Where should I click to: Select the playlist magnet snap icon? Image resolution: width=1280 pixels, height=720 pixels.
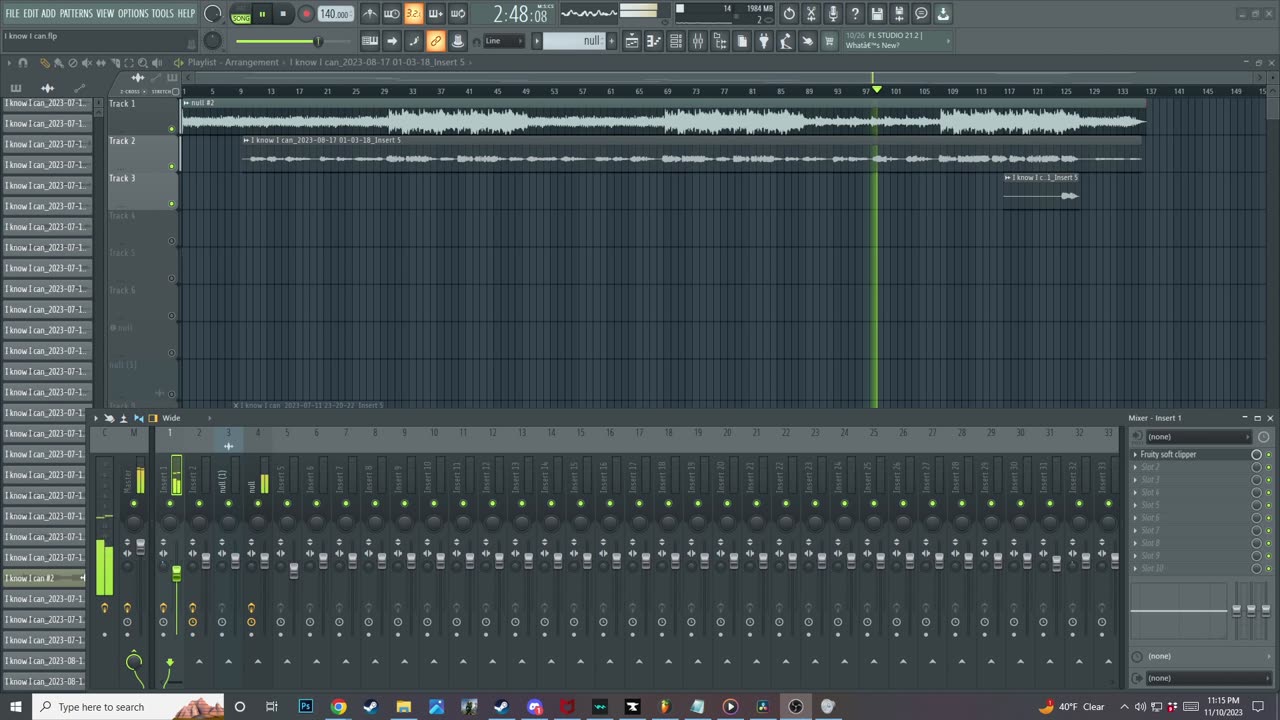point(23,63)
